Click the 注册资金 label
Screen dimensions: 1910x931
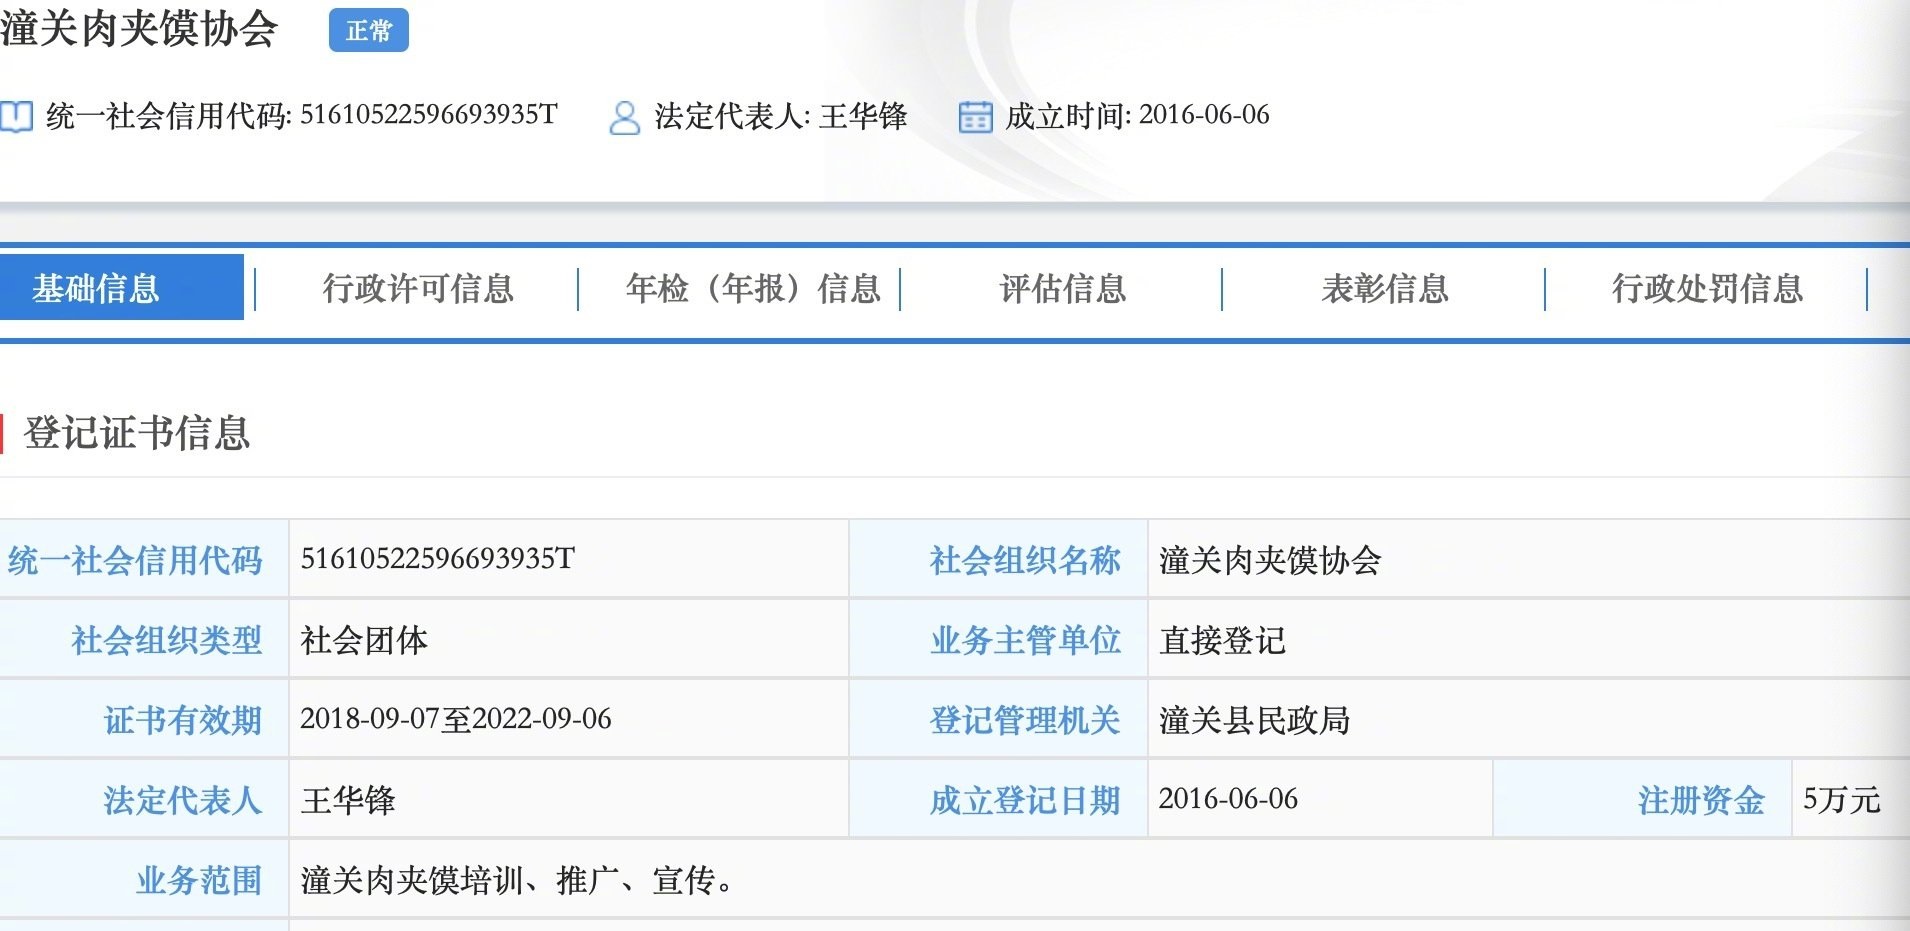click(1701, 800)
